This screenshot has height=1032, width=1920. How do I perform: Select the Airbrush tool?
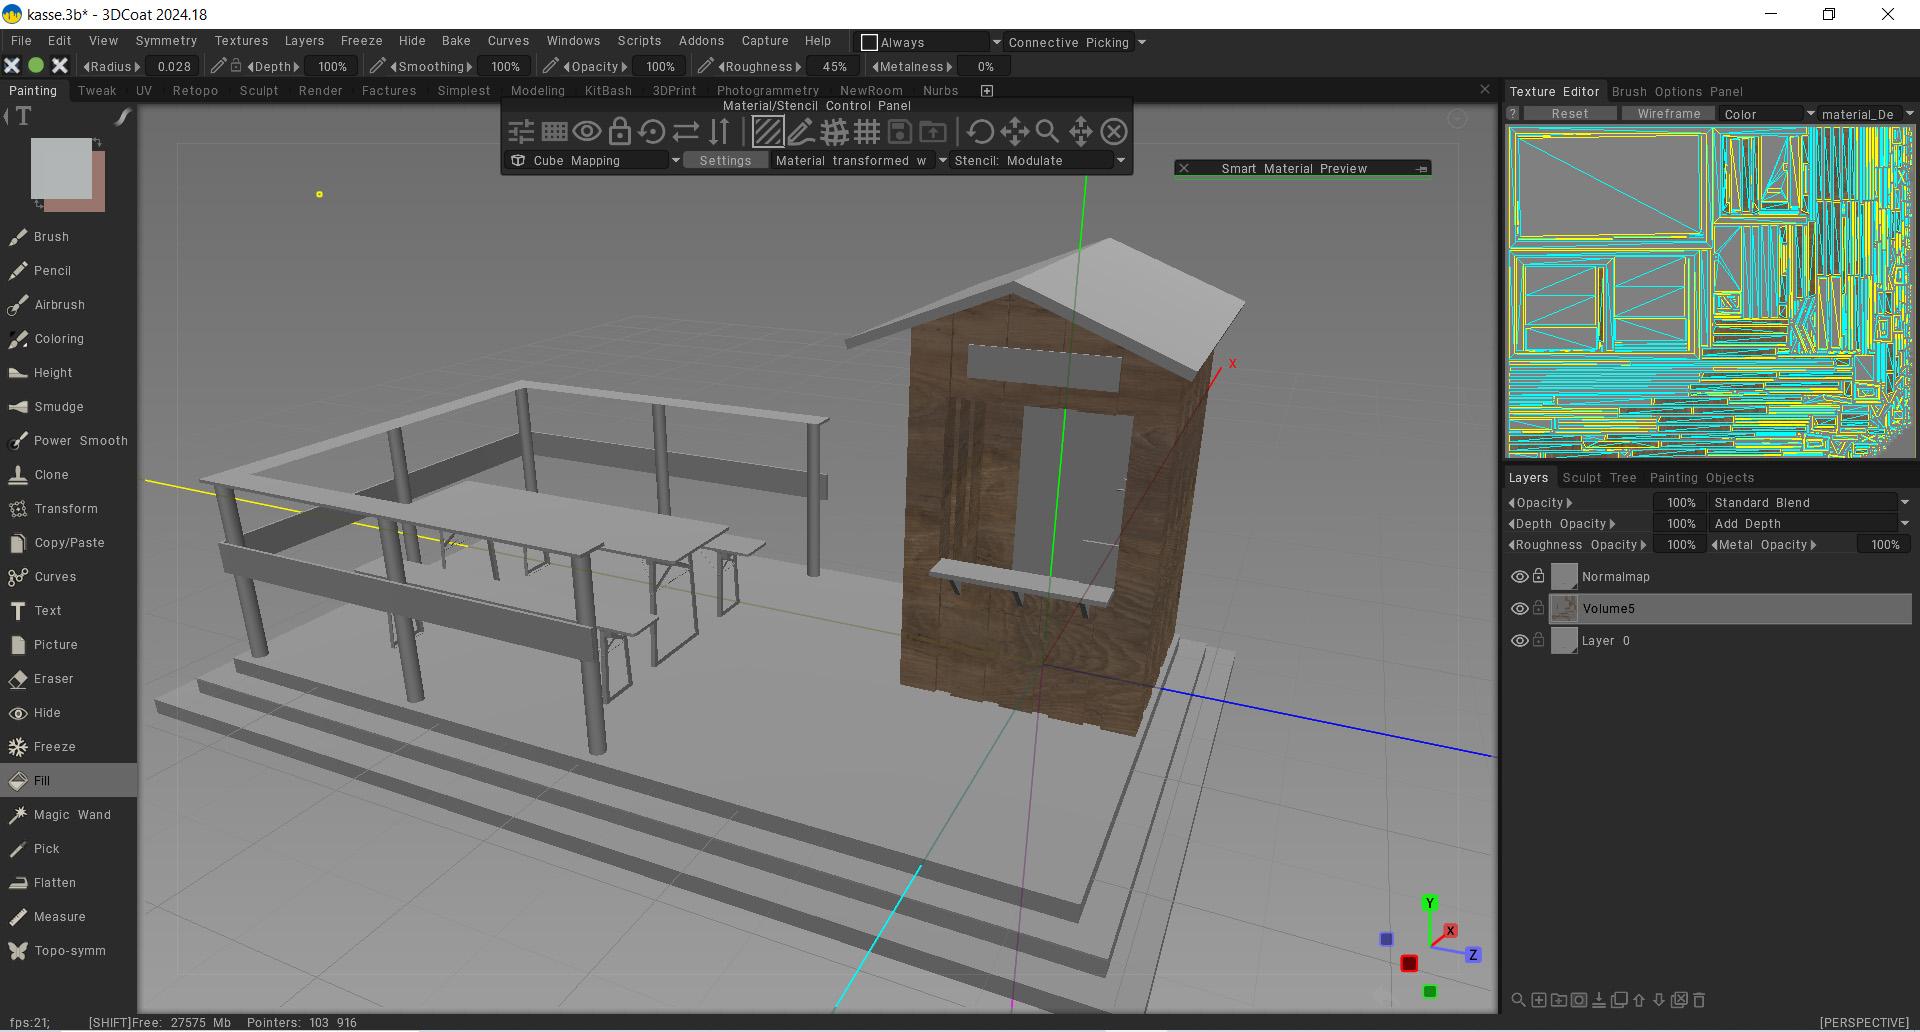coord(68,305)
